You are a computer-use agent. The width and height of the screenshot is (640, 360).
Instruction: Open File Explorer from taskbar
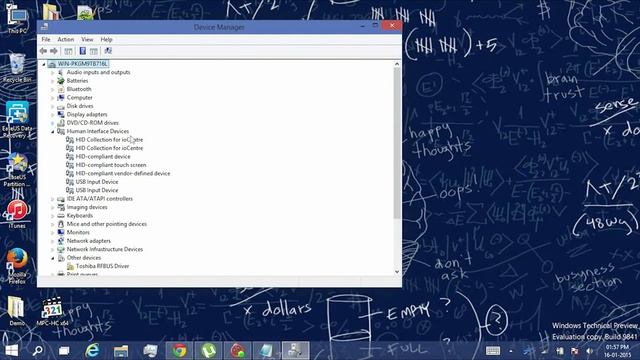121,351
